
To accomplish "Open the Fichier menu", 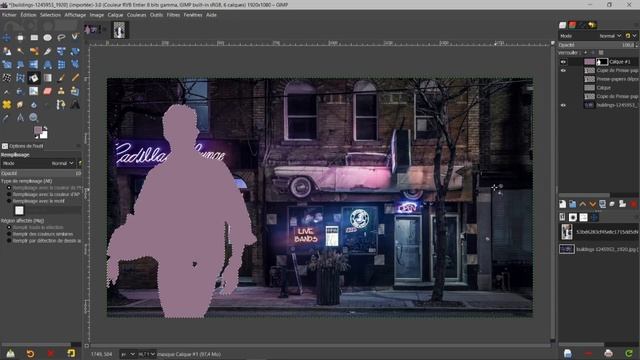I will pos(9,15).
